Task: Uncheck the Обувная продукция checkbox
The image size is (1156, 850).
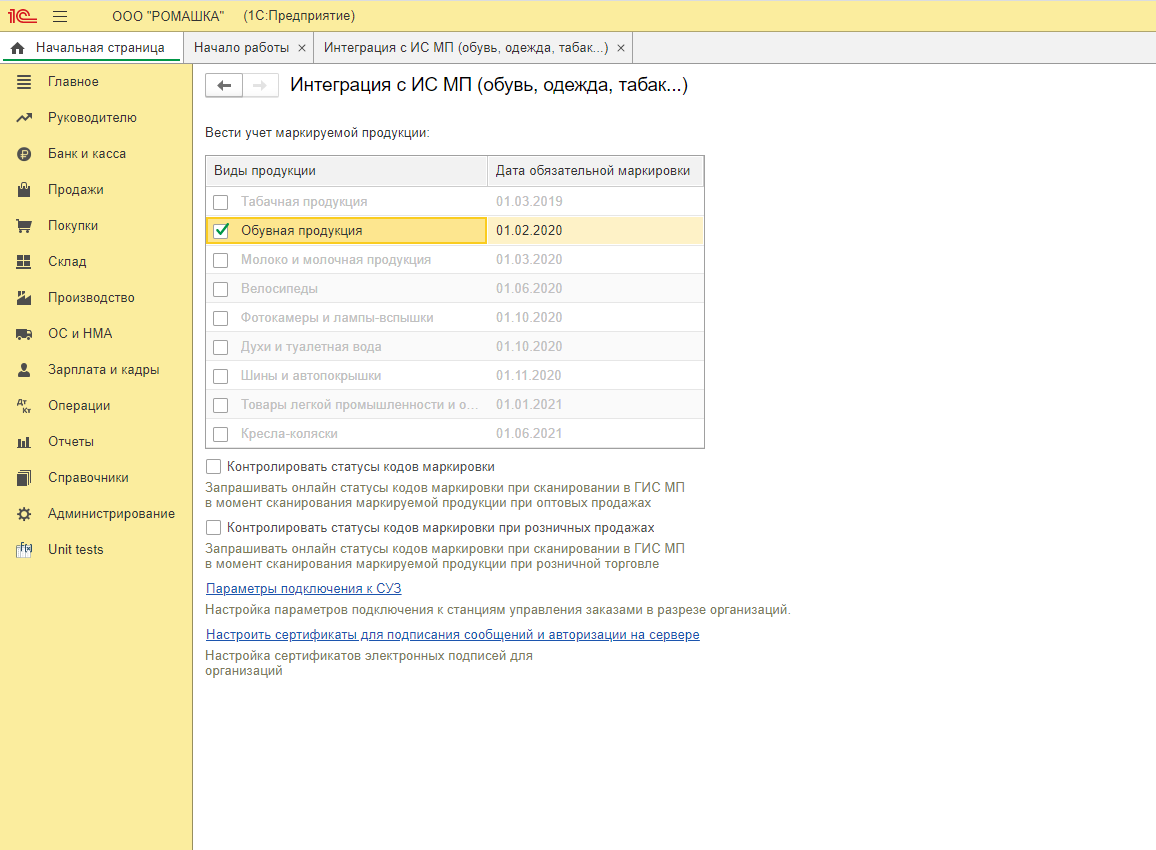Action: (220, 231)
